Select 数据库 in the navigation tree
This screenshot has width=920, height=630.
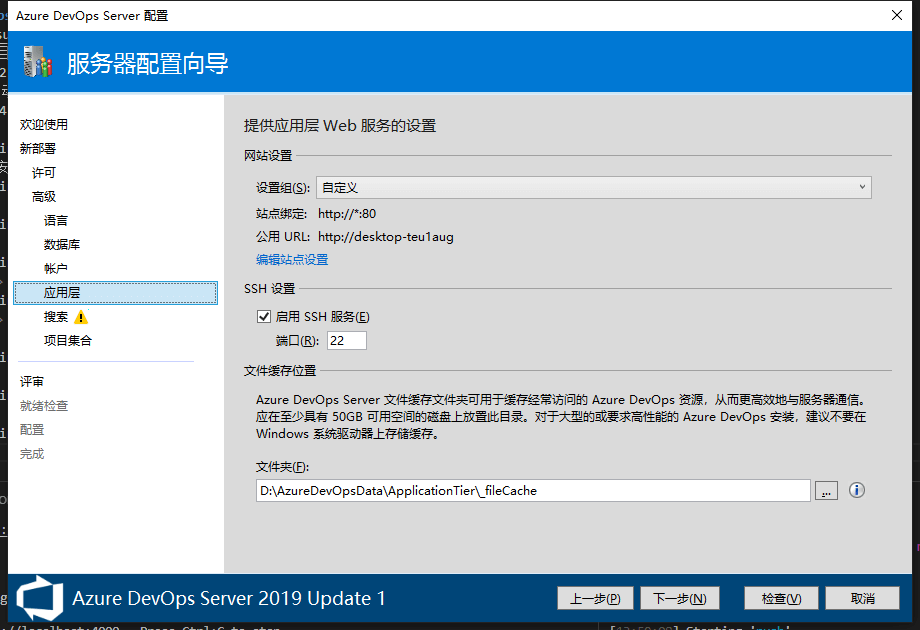coord(62,245)
